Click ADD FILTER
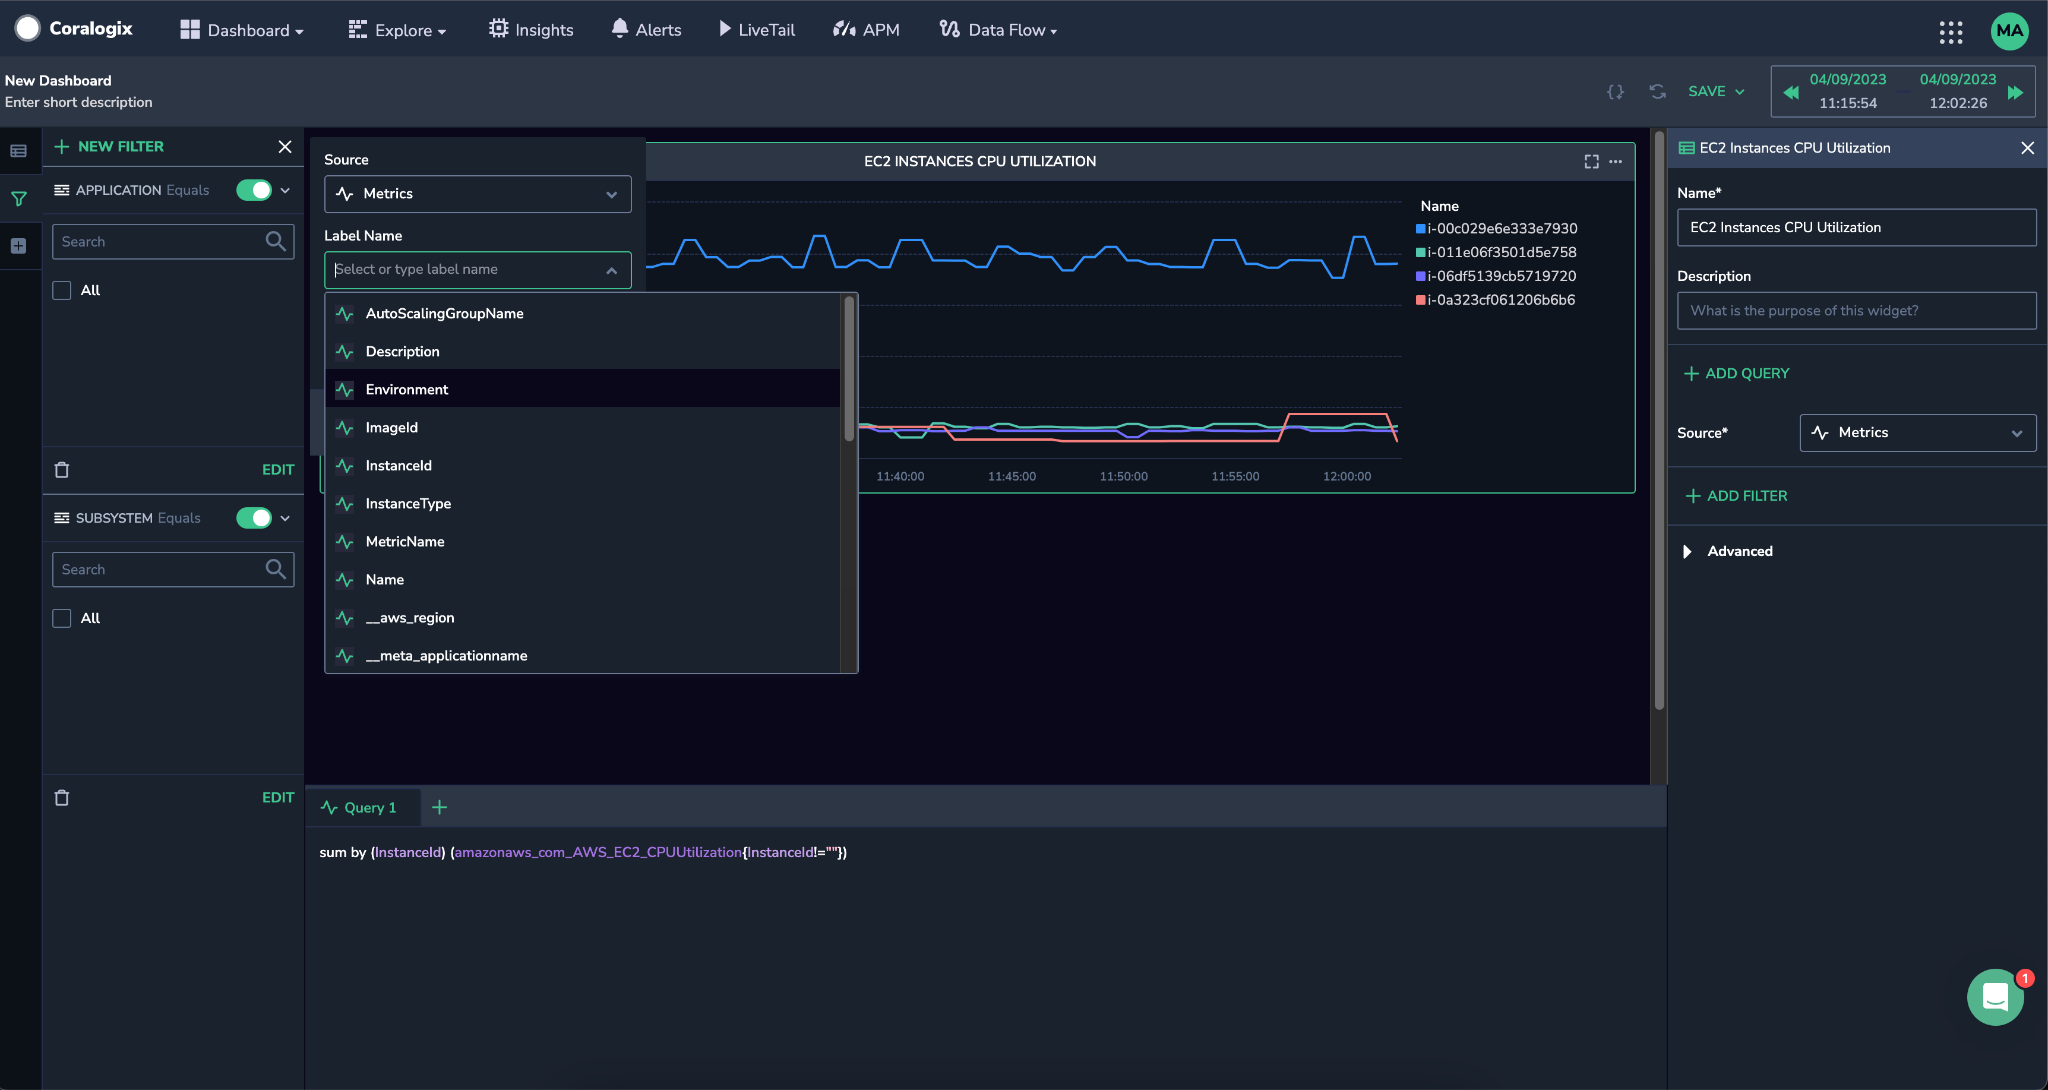The image size is (2048, 1090). pyautogui.click(x=1737, y=496)
